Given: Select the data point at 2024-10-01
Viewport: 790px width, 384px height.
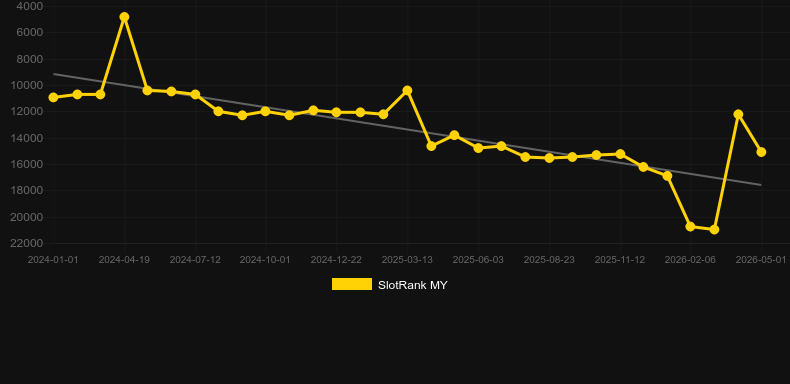Looking at the screenshot, I should tap(266, 111).
